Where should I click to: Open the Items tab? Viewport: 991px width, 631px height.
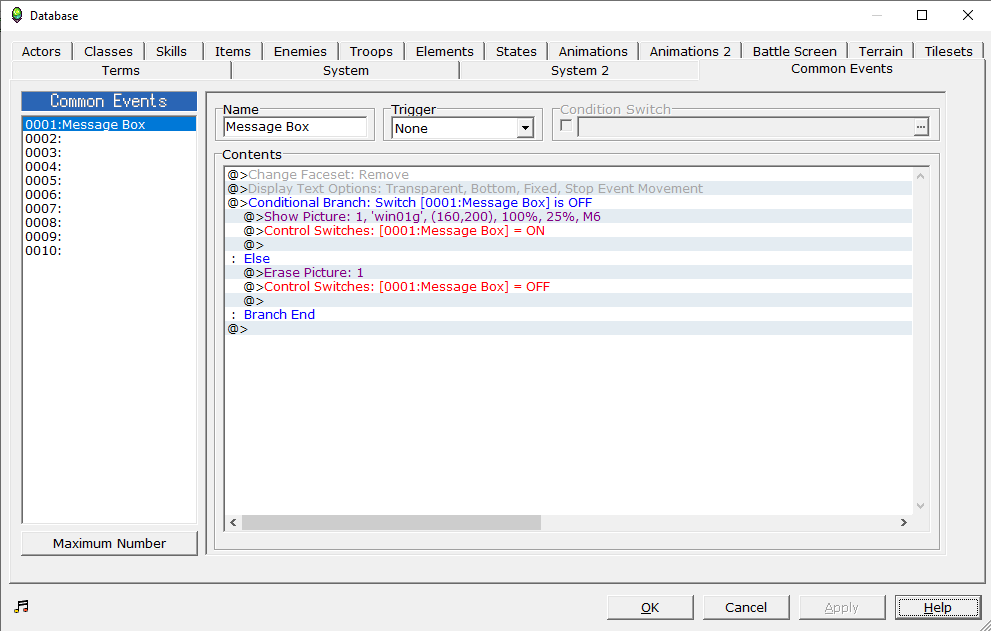point(233,51)
